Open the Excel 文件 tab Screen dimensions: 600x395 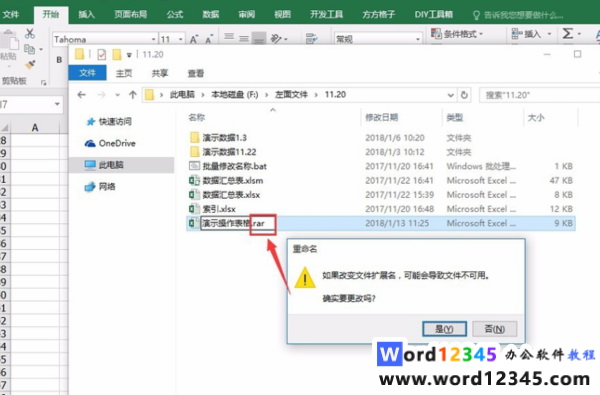pos(11,15)
